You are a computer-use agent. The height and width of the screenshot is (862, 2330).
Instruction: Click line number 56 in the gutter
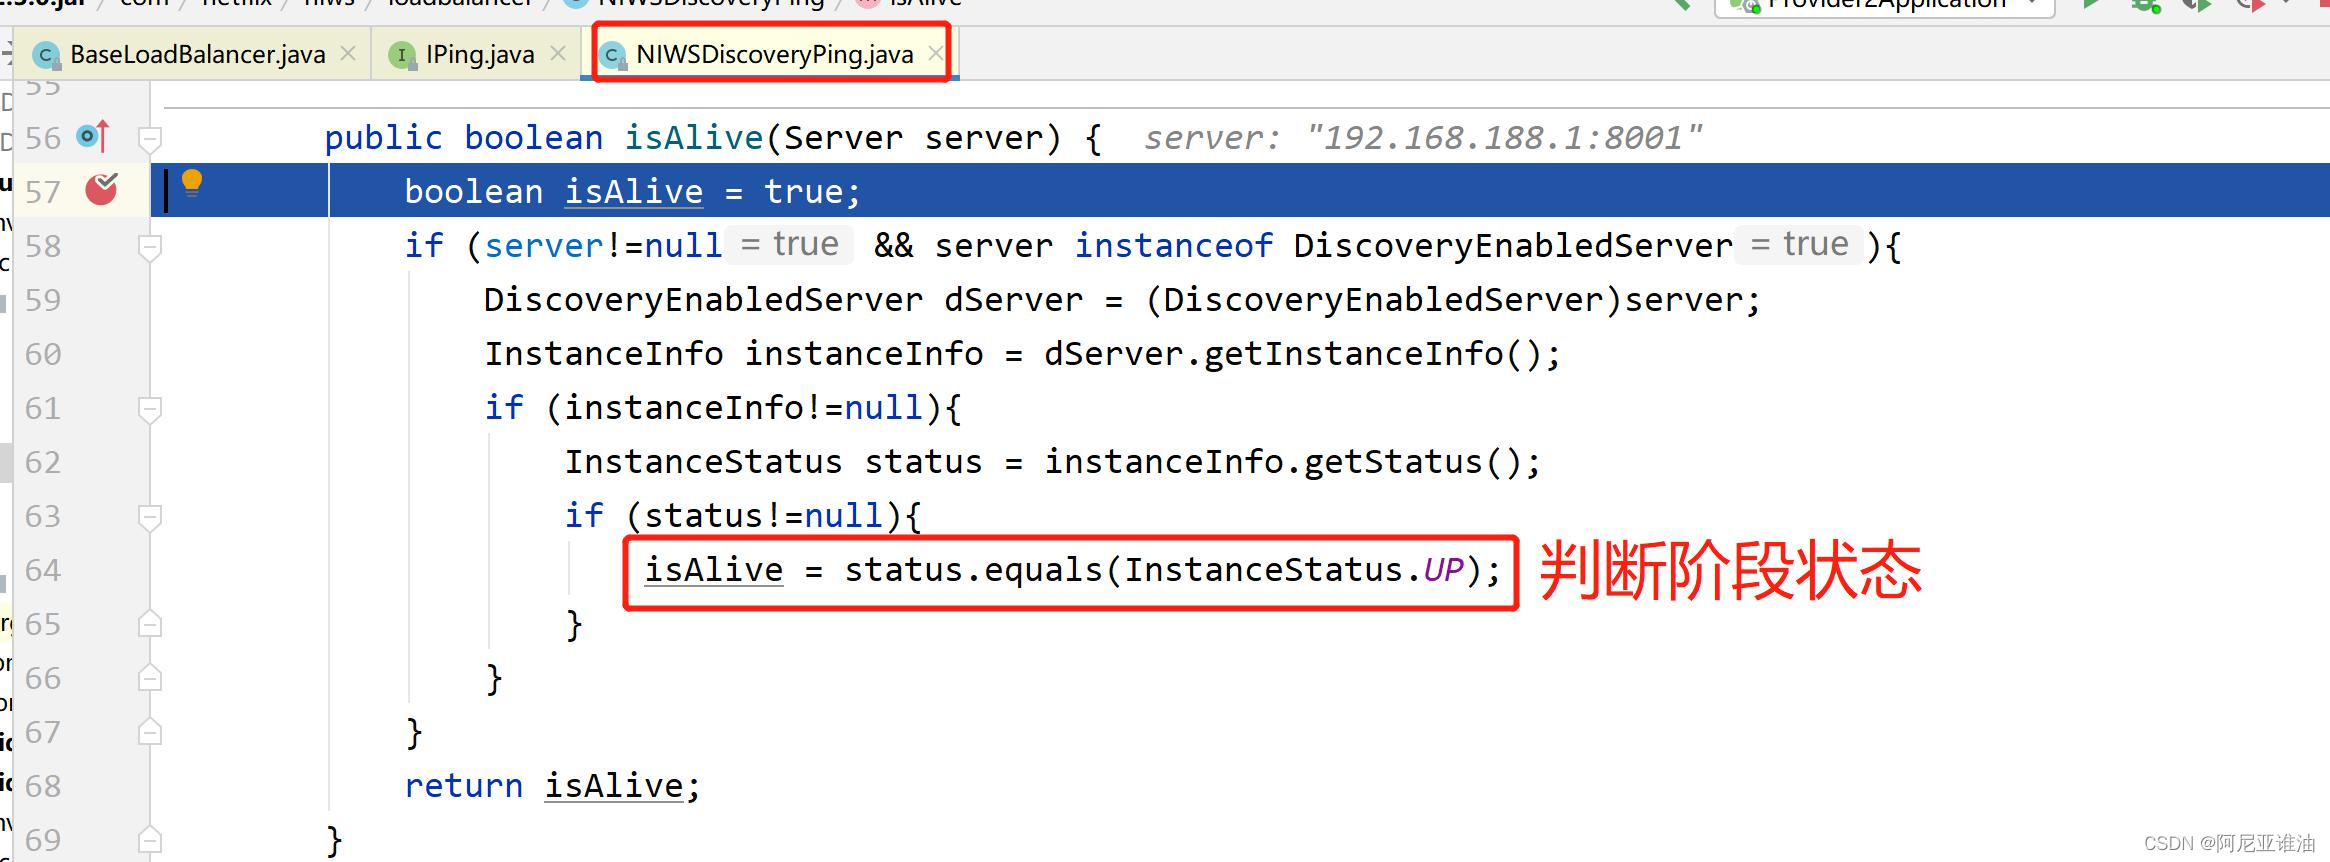pos(43,138)
